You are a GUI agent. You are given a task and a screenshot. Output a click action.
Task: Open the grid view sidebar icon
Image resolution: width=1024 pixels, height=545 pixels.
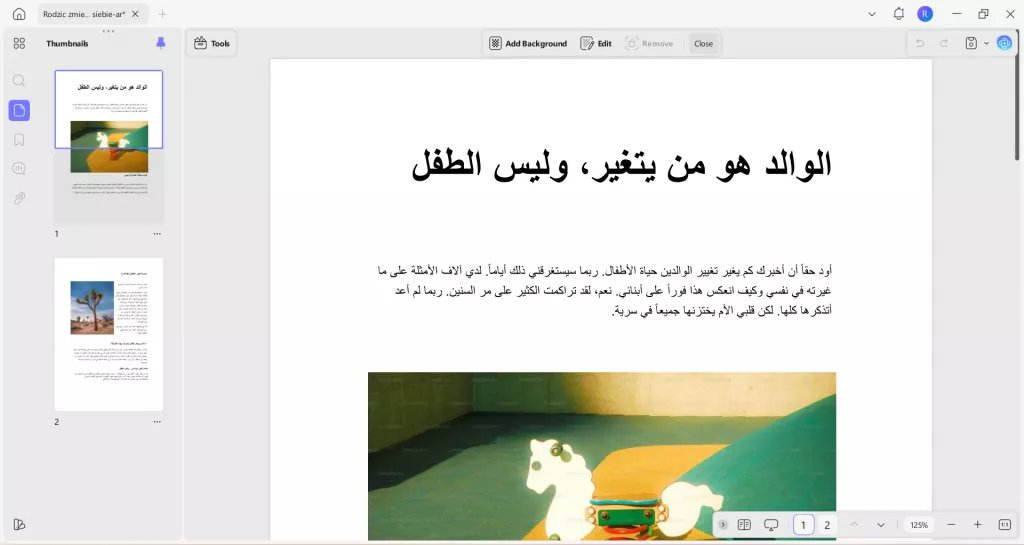click(19, 43)
